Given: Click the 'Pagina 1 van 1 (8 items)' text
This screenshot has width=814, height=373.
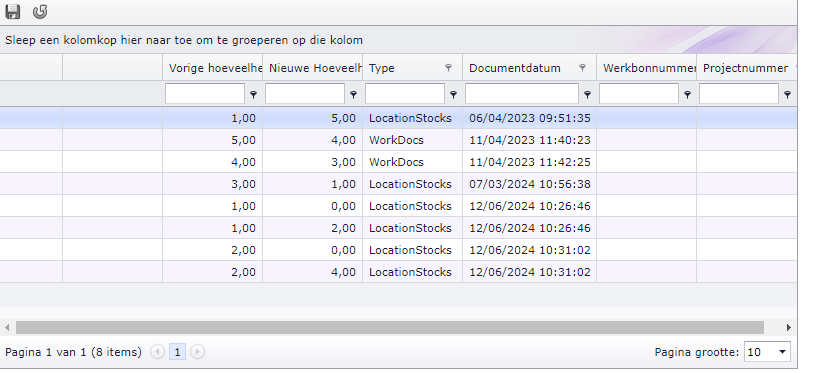Looking at the screenshot, I should point(73,352).
